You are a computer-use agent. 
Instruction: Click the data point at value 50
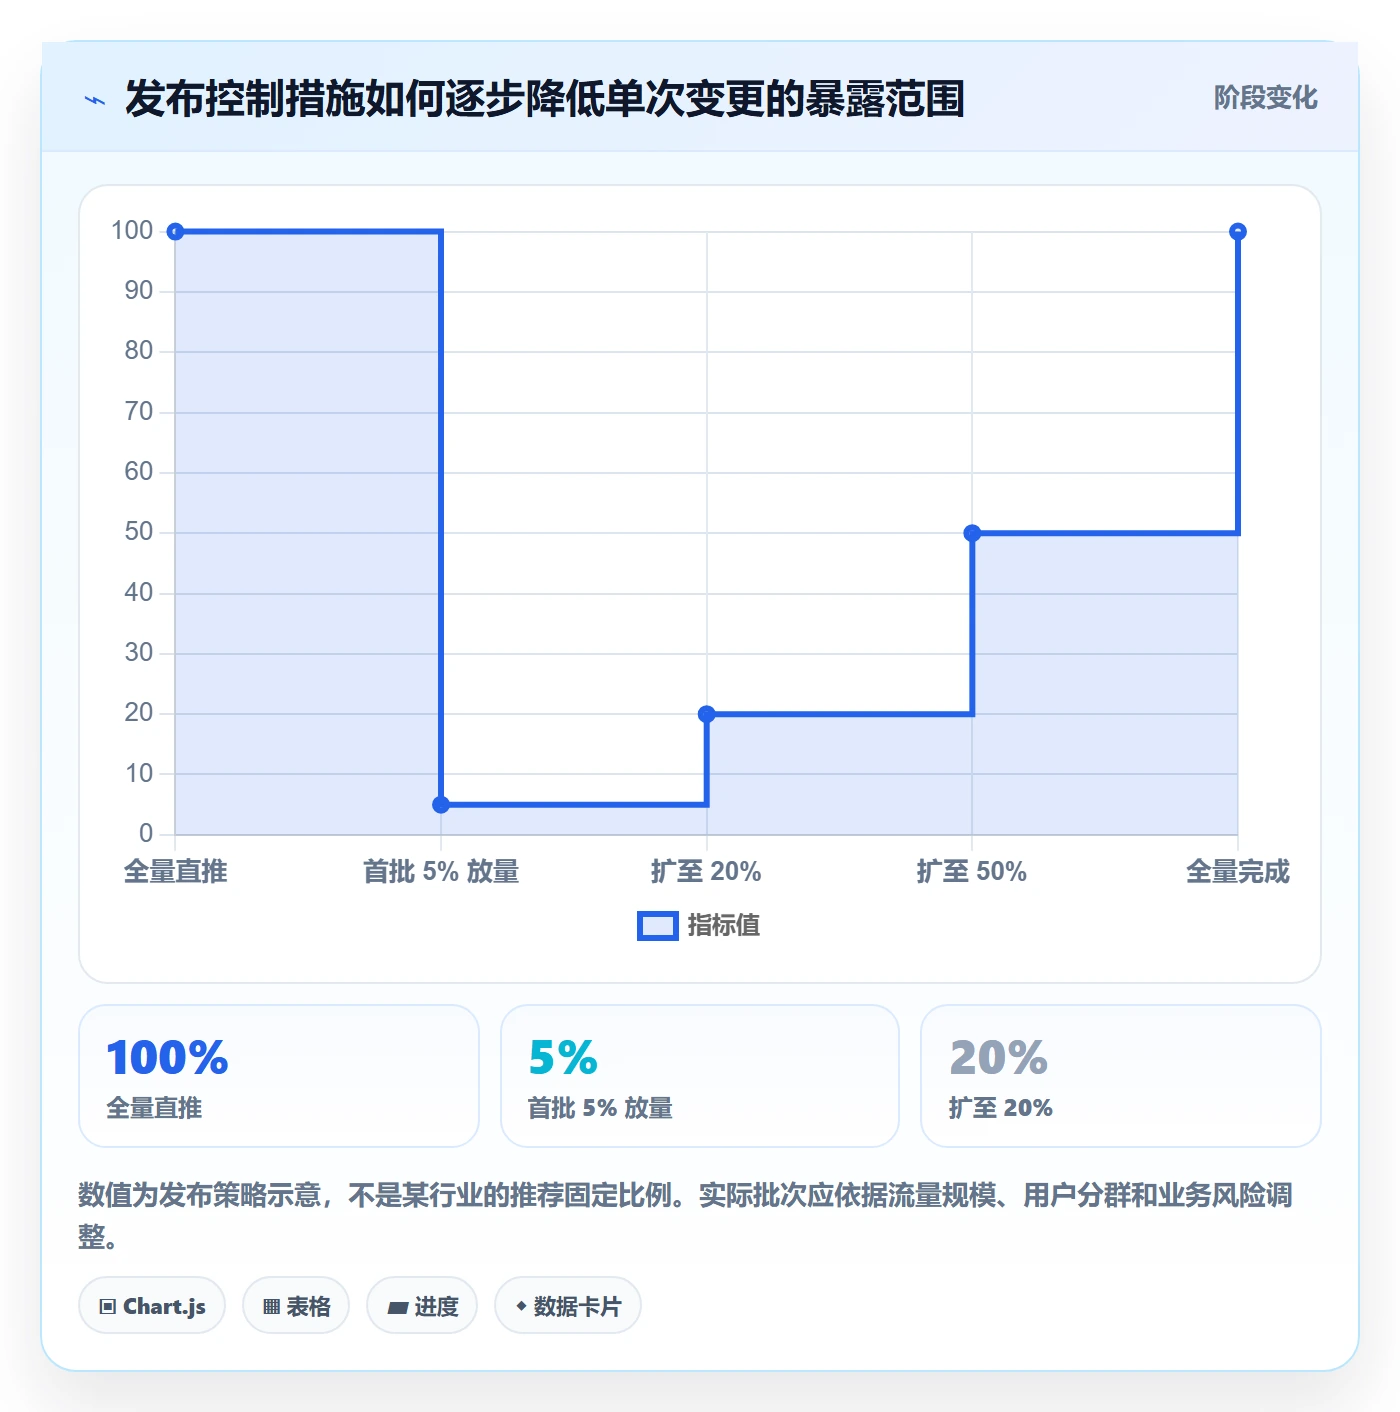click(x=972, y=533)
